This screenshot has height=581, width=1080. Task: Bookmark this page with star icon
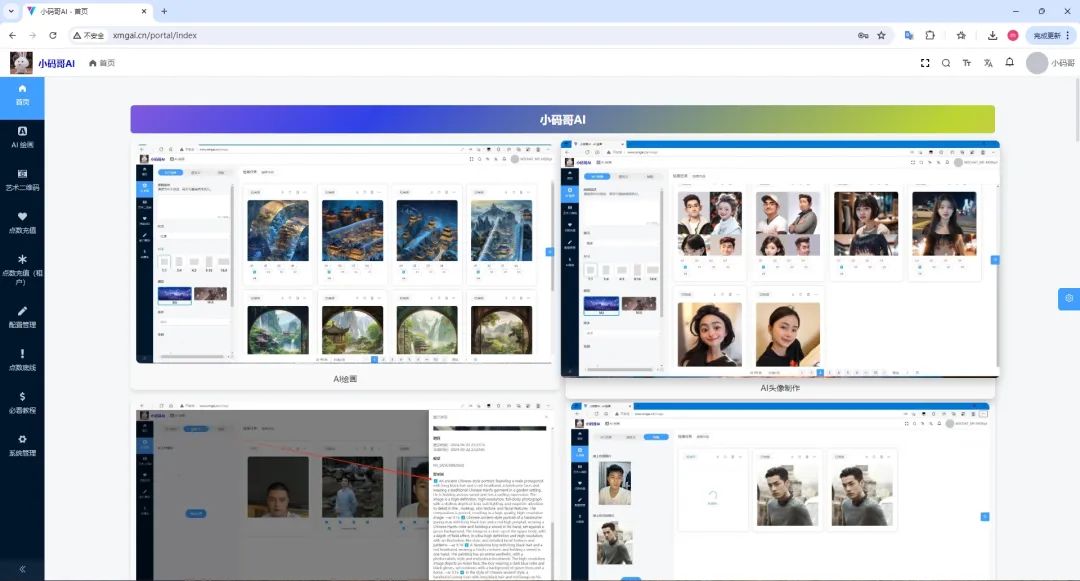click(881, 35)
